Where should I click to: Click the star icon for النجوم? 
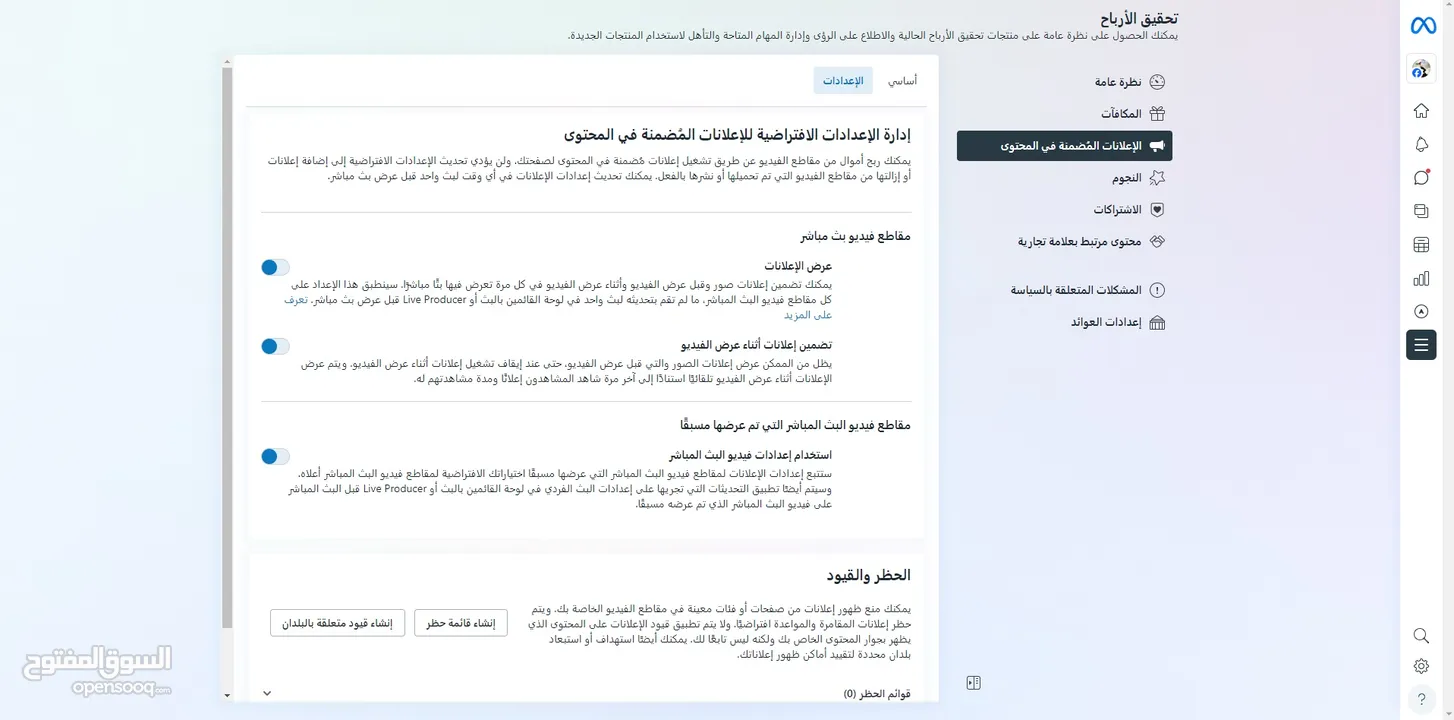pyautogui.click(x=1157, y=178)
